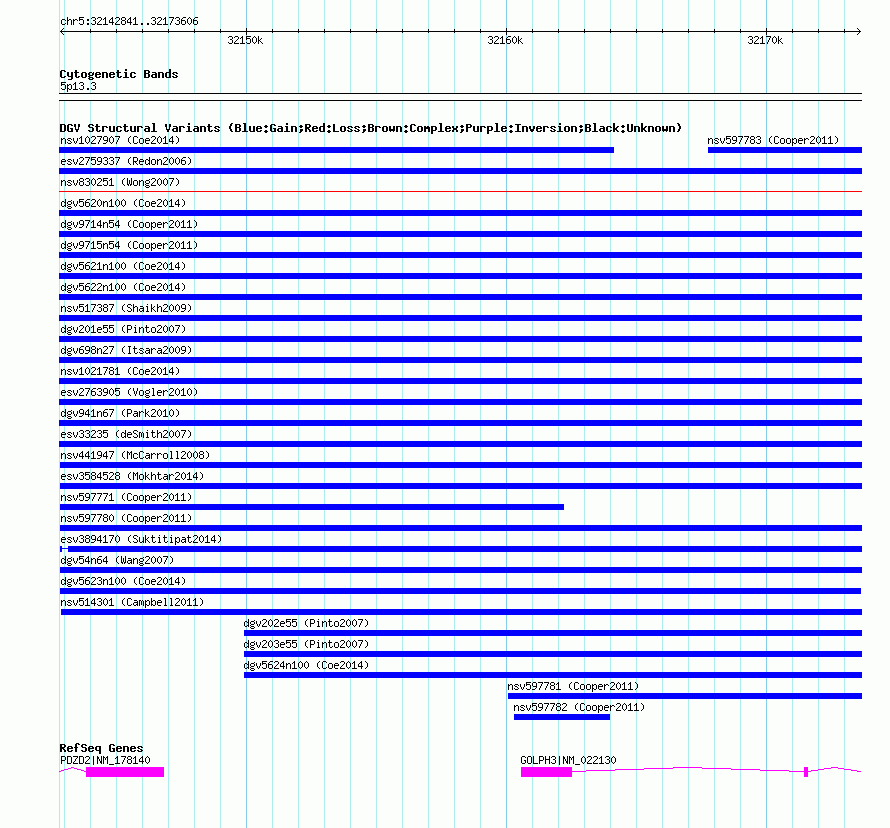The width and height of the screenshot is (890, 828).
Task: Click esv33235 (deSmith2007) label
Action: pyautogui.click(x=126, y=434)
